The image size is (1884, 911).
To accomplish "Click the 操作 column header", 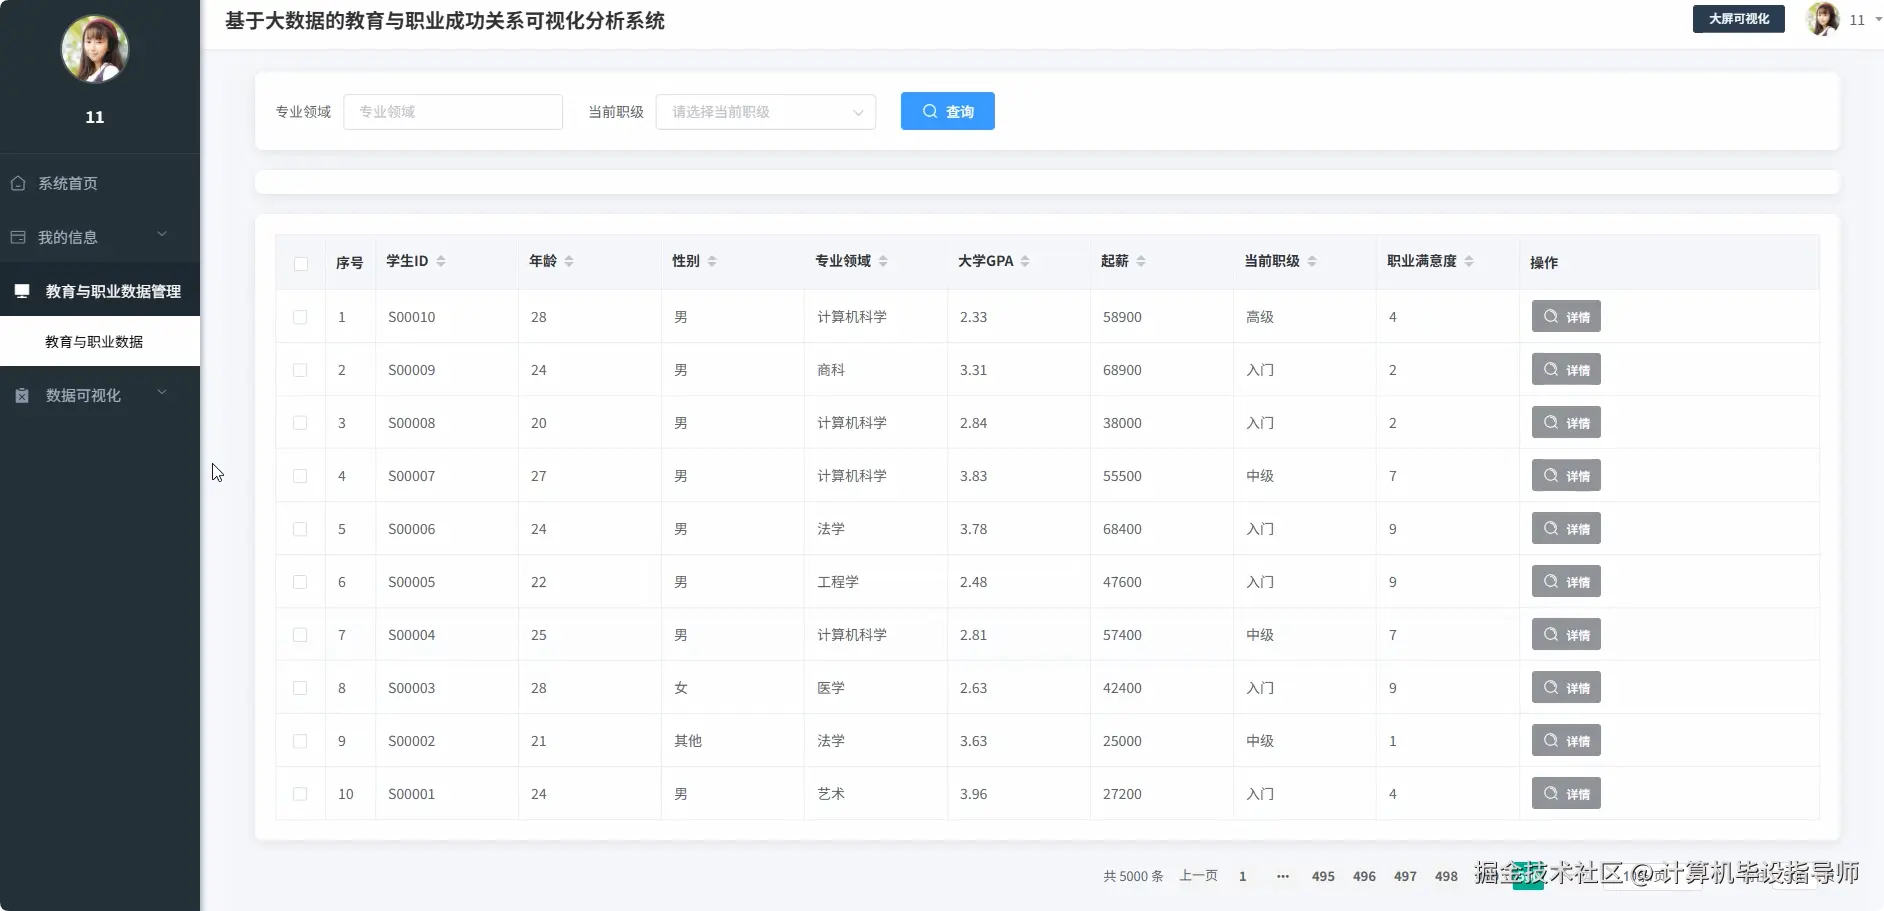I will (1544, 263).
